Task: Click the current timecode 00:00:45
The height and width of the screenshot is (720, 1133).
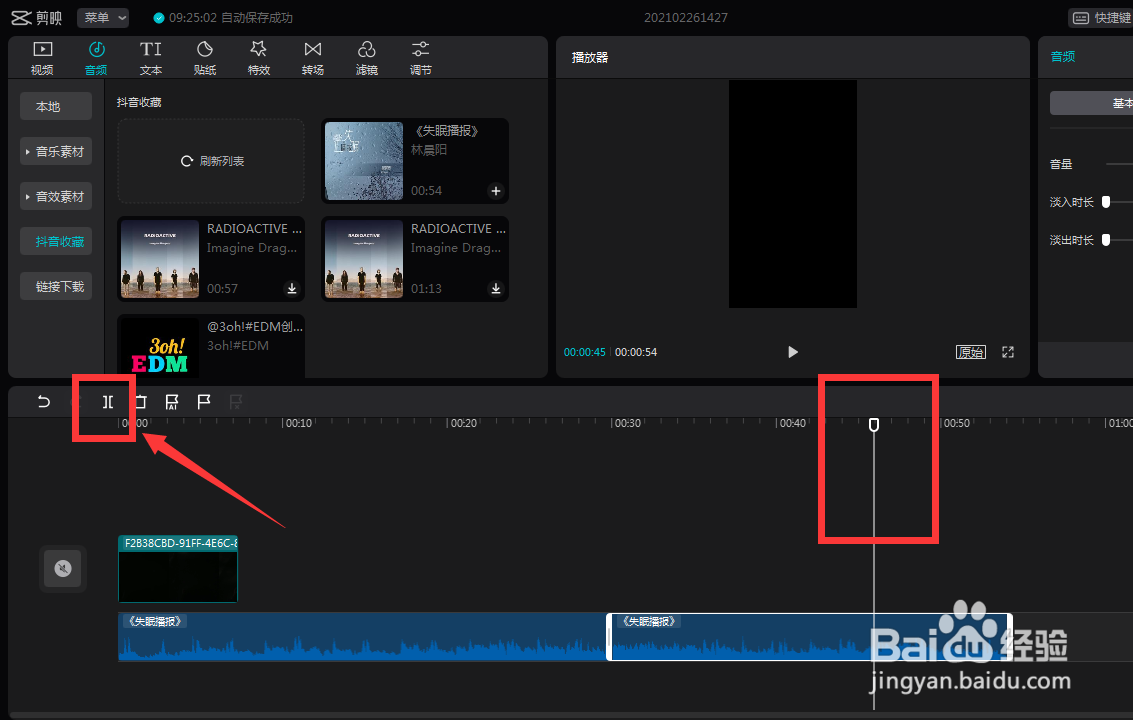Action: tap(585, 352)
